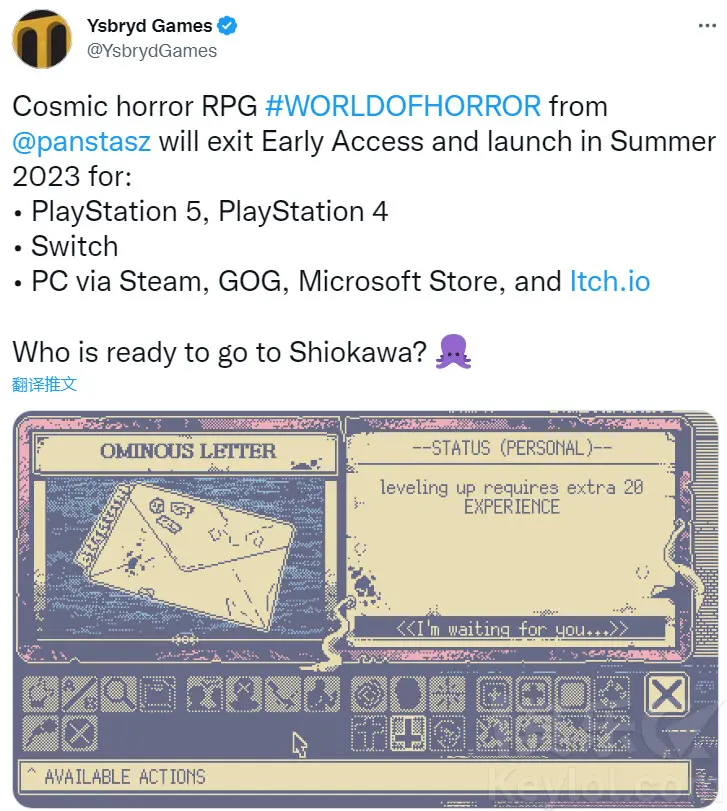Select the highlighted plus cross action icon
The image size is (727, 811).
(x=408, y=733)
